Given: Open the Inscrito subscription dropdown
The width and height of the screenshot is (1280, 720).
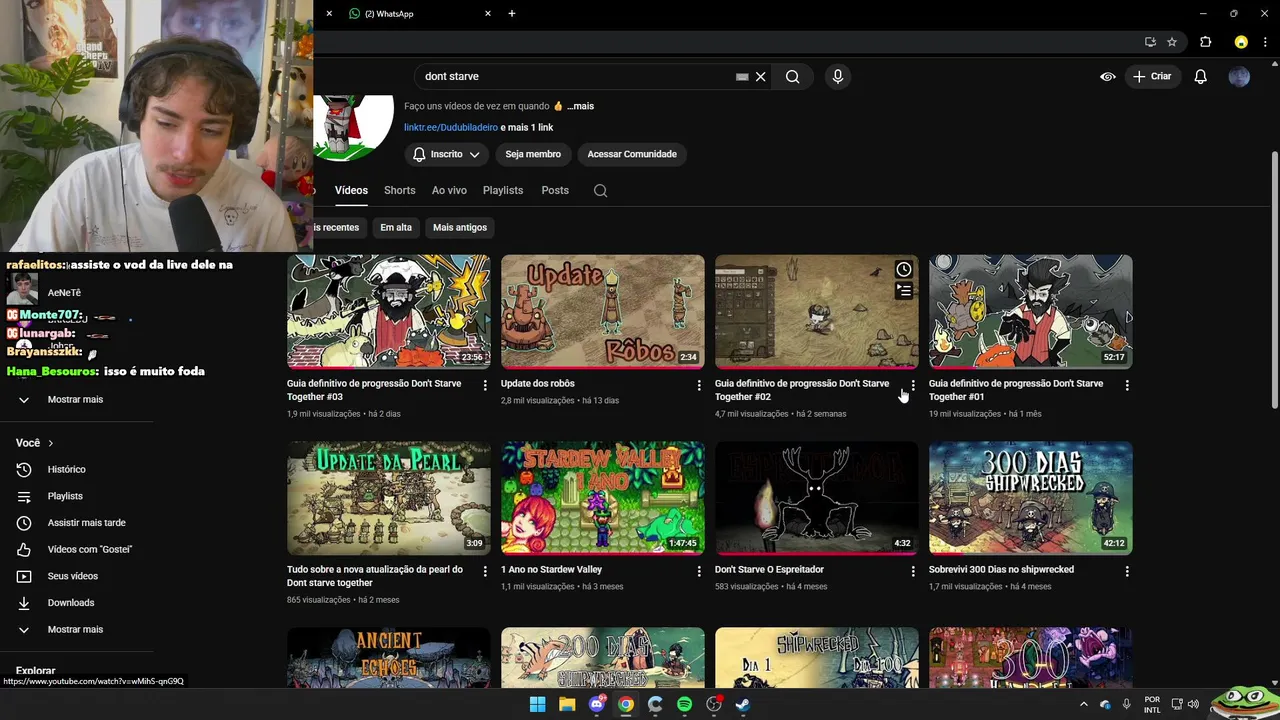Looking at the screenshot, I should (x=446, y=154).
